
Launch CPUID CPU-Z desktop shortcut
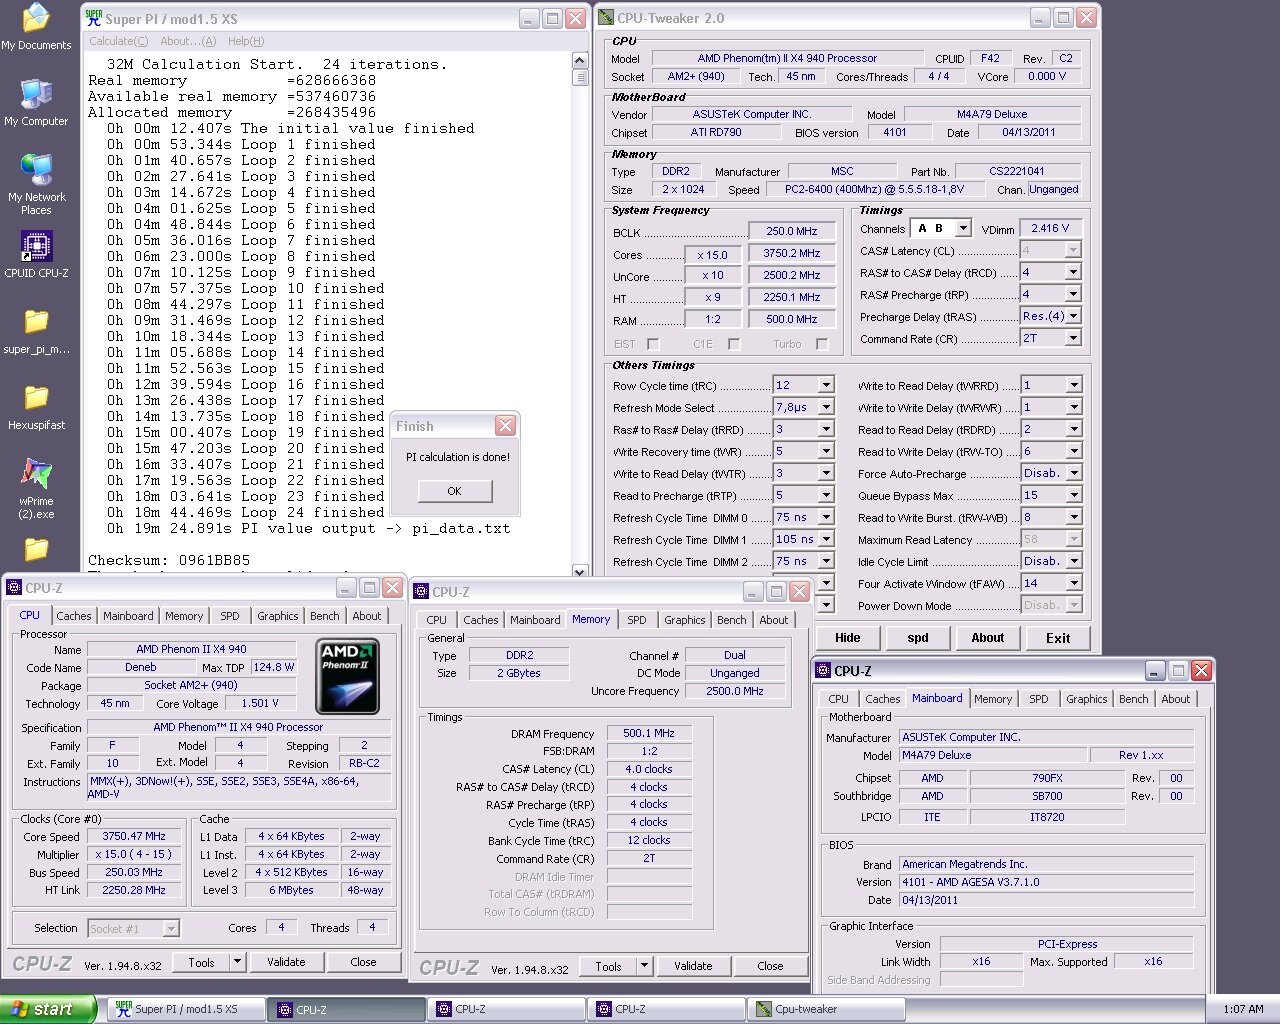pos(36,254)
